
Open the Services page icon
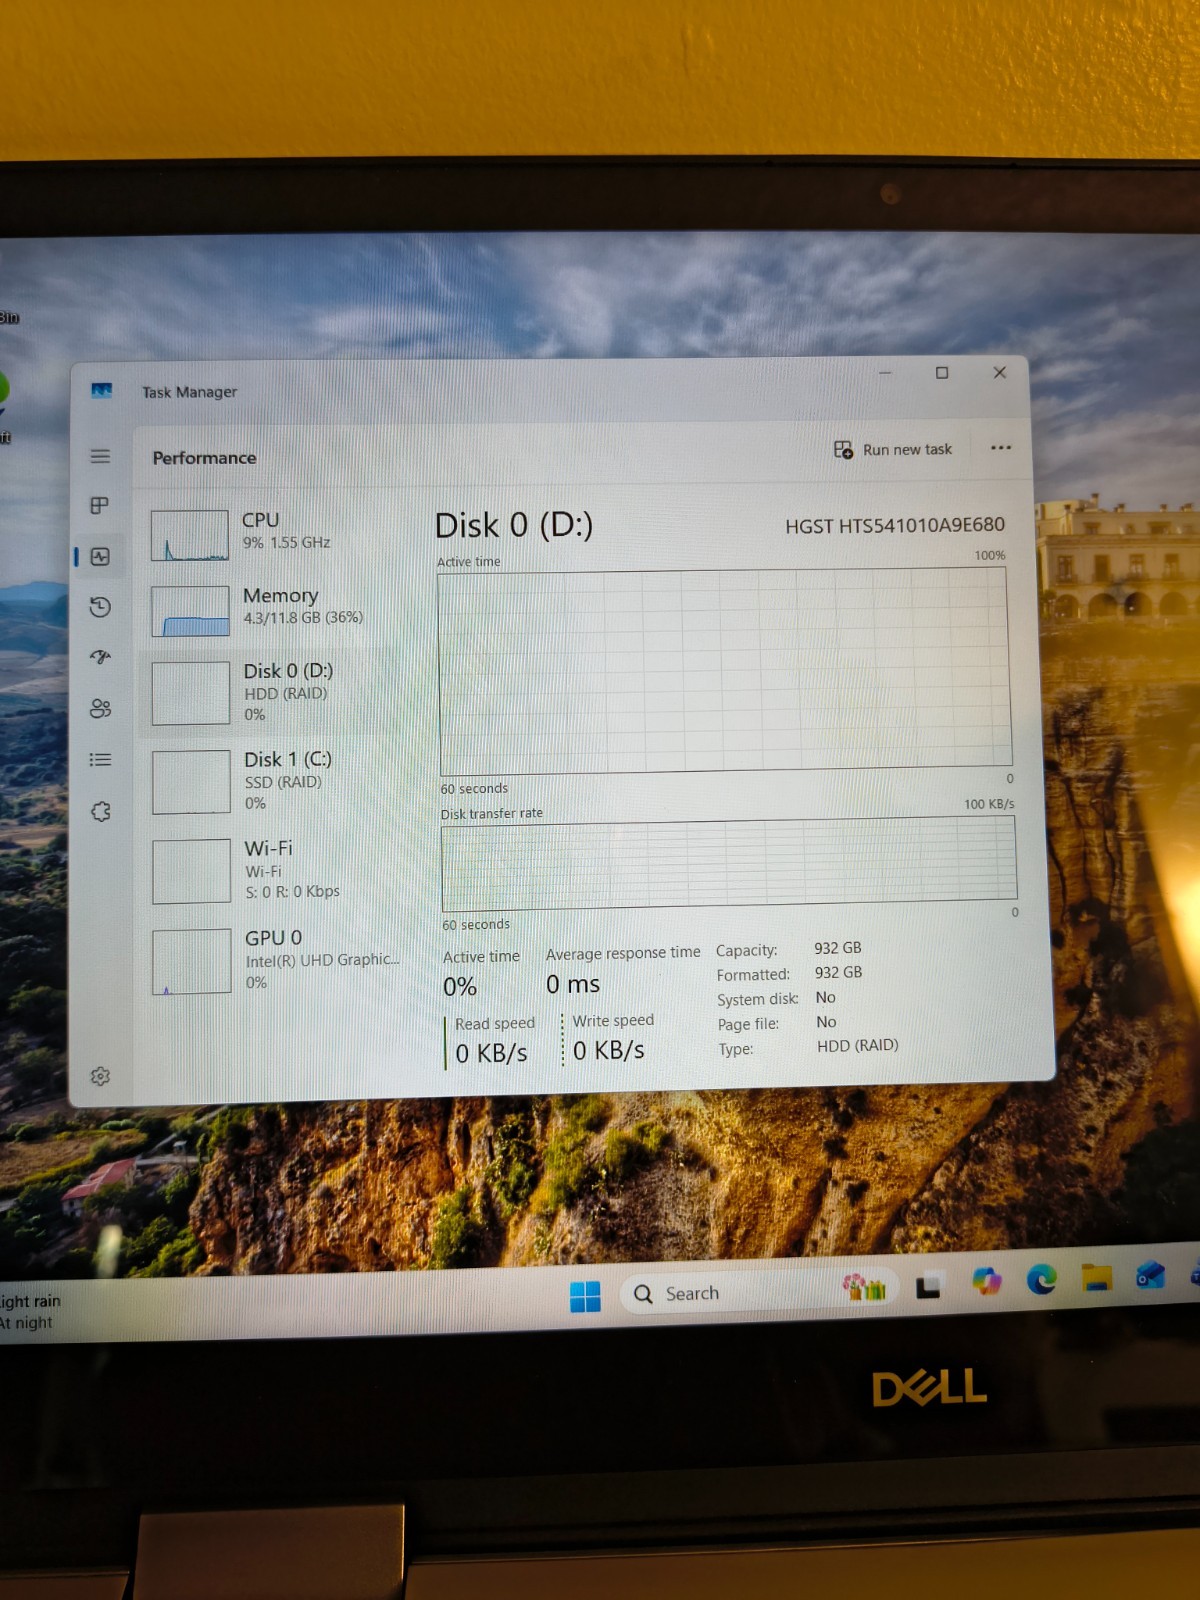101,812
